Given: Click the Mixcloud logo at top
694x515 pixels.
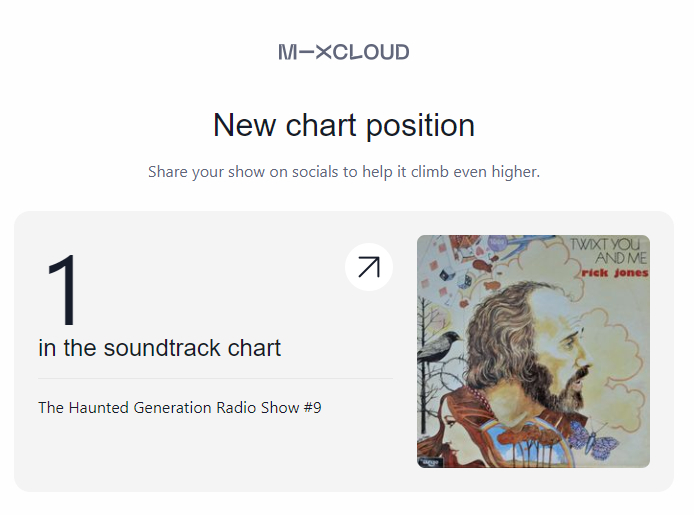Looking at the screenshot, I should tap(344, 52).
